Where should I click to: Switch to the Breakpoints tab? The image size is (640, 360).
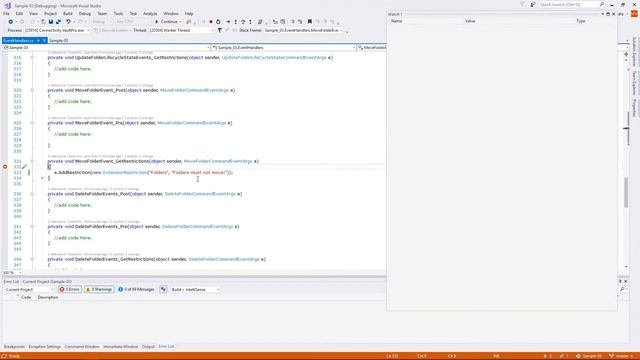point(14,347)
